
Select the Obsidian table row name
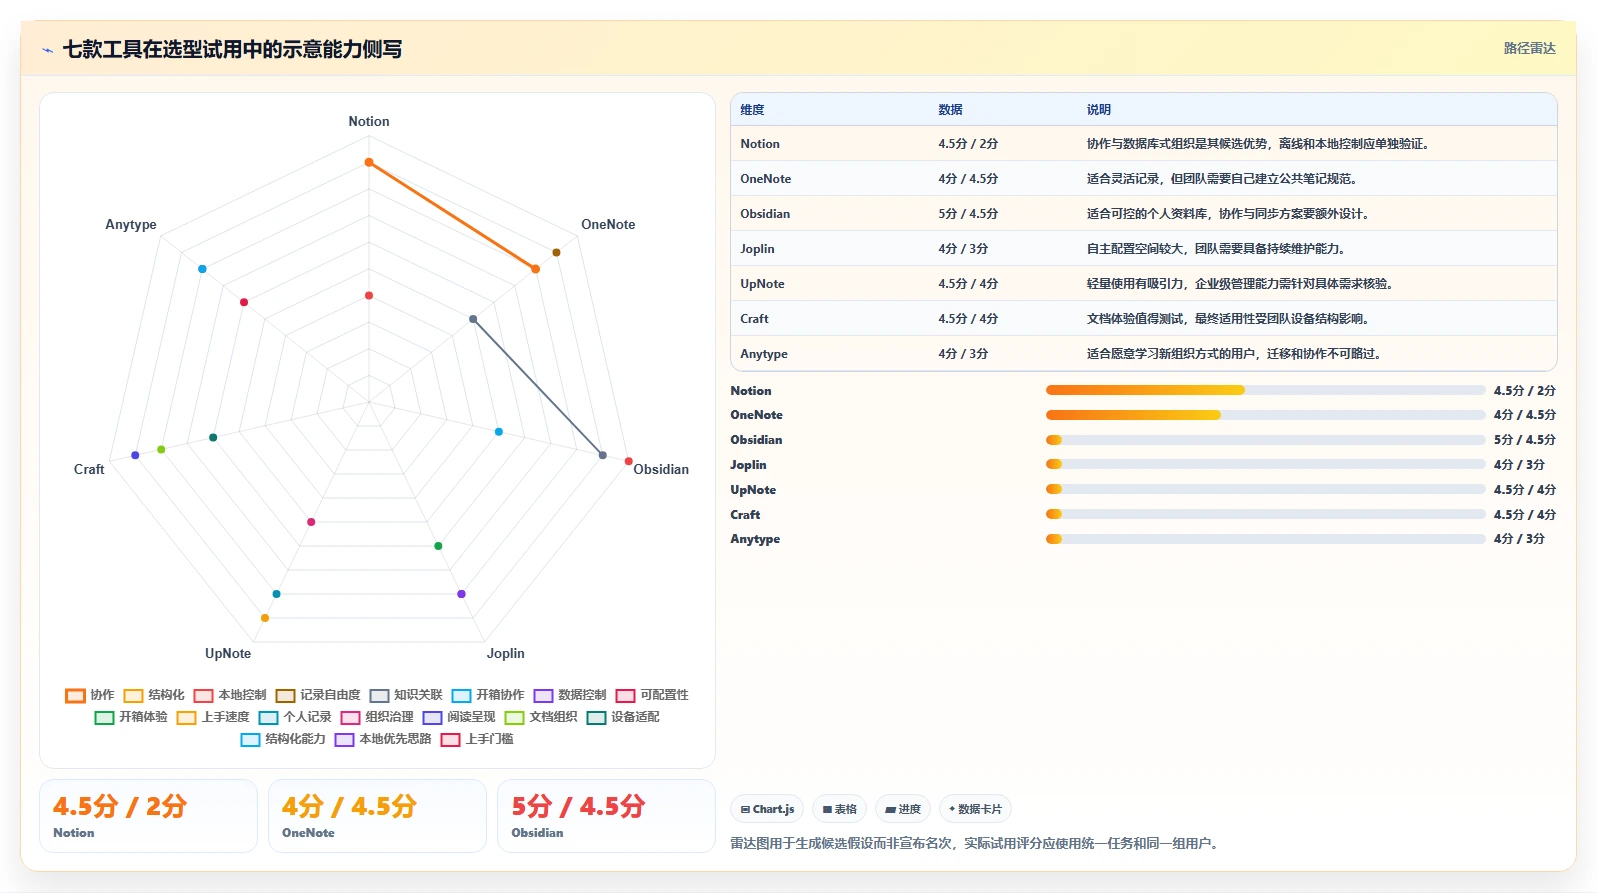click(x=765, y=214)
